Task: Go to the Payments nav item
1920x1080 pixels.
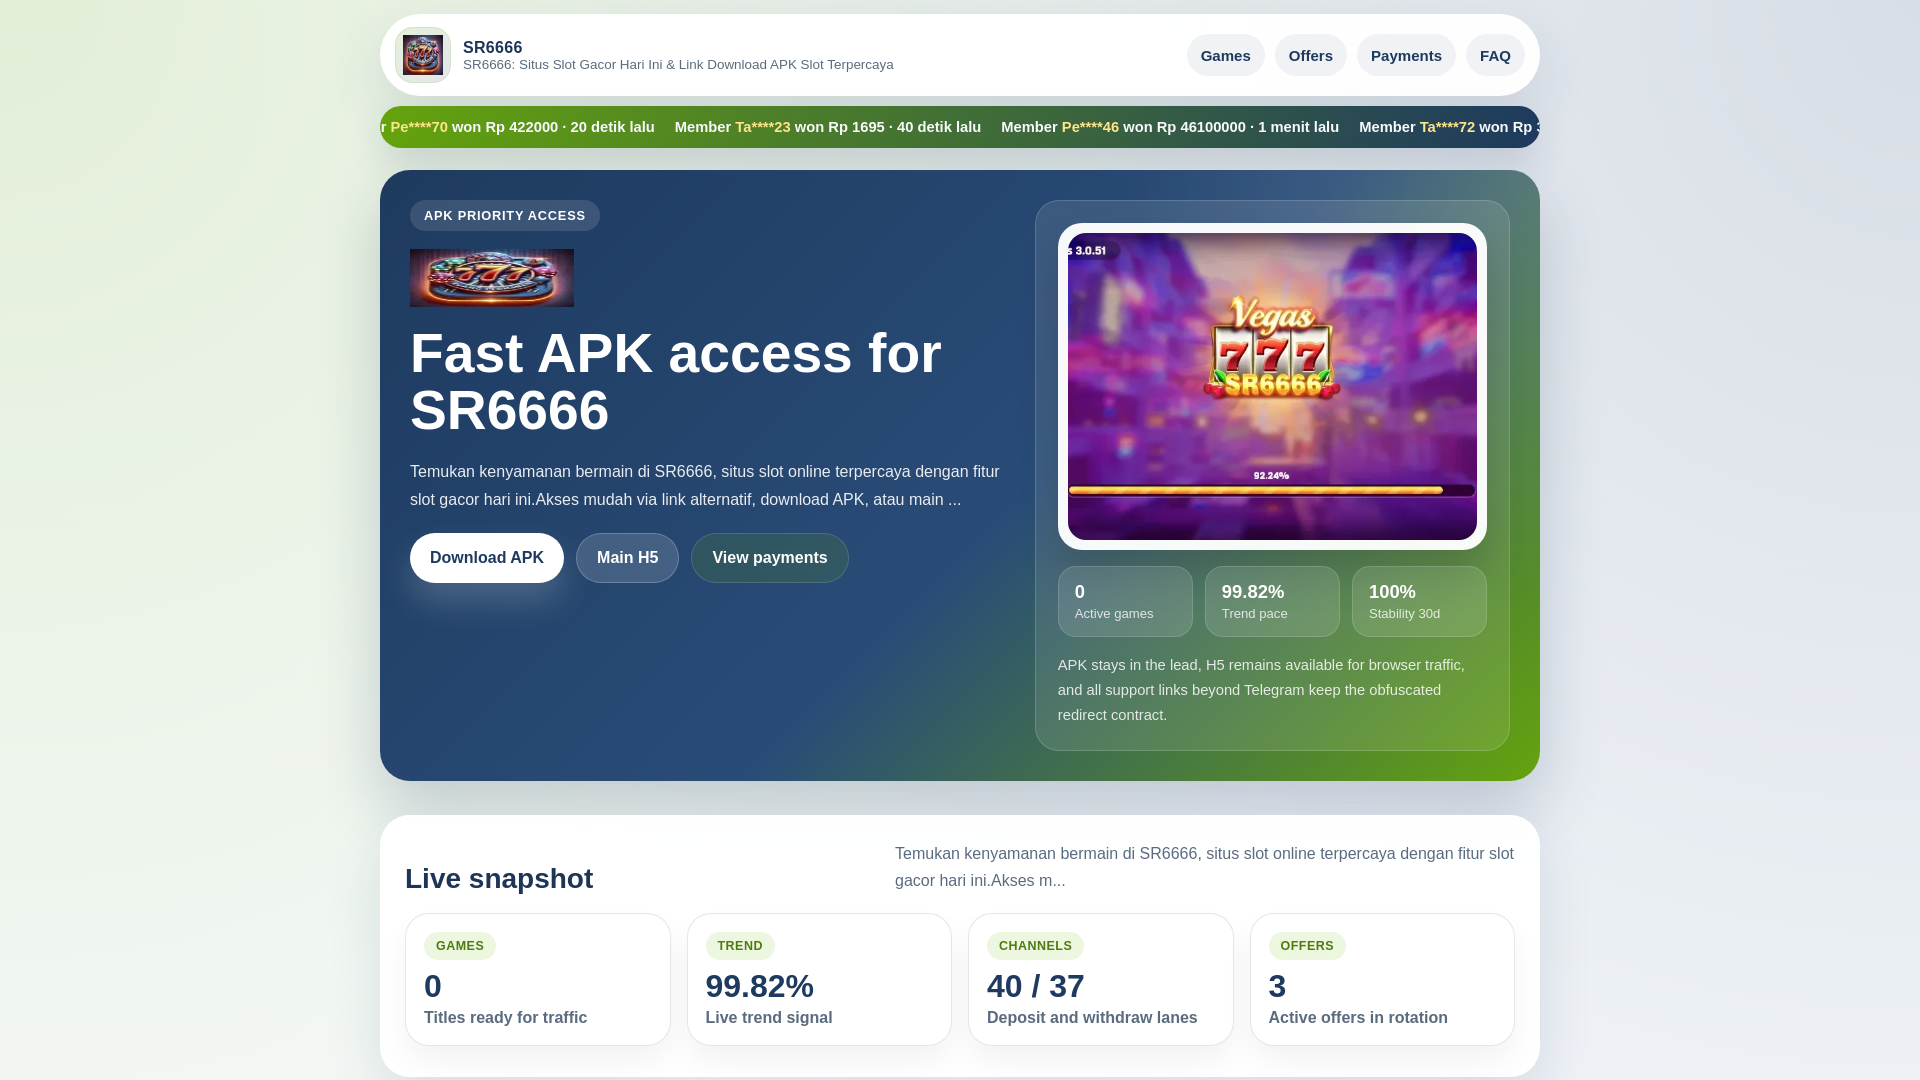Action: (x=1406, y=55)
